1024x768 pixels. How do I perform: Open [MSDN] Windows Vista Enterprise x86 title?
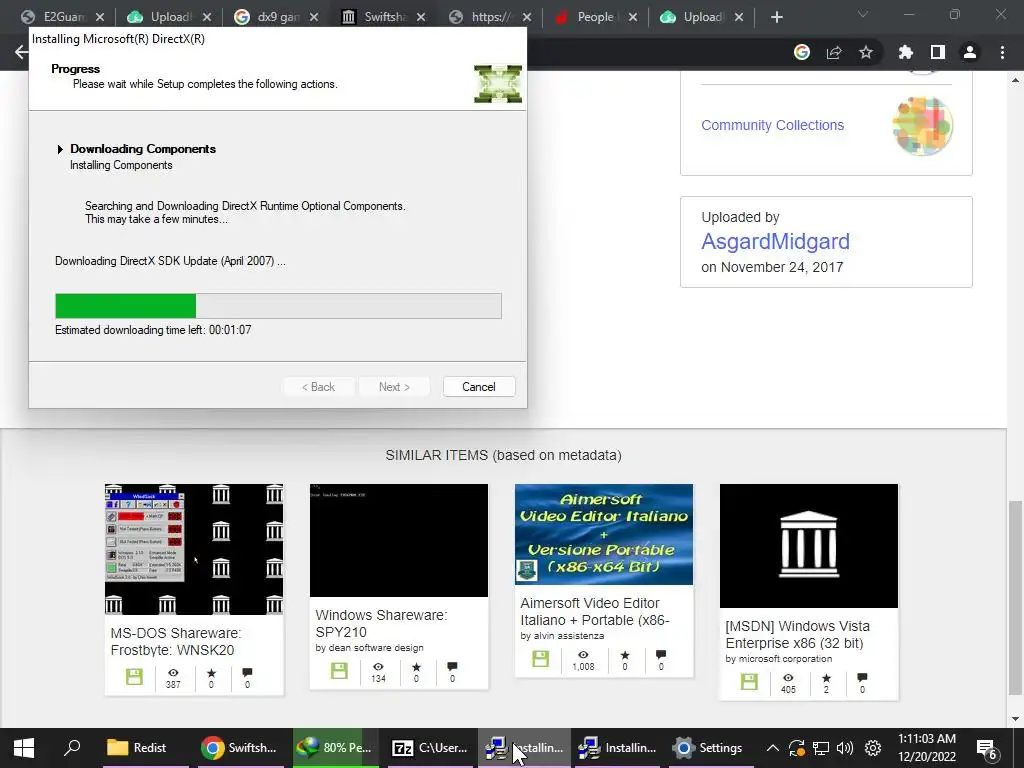797,635
